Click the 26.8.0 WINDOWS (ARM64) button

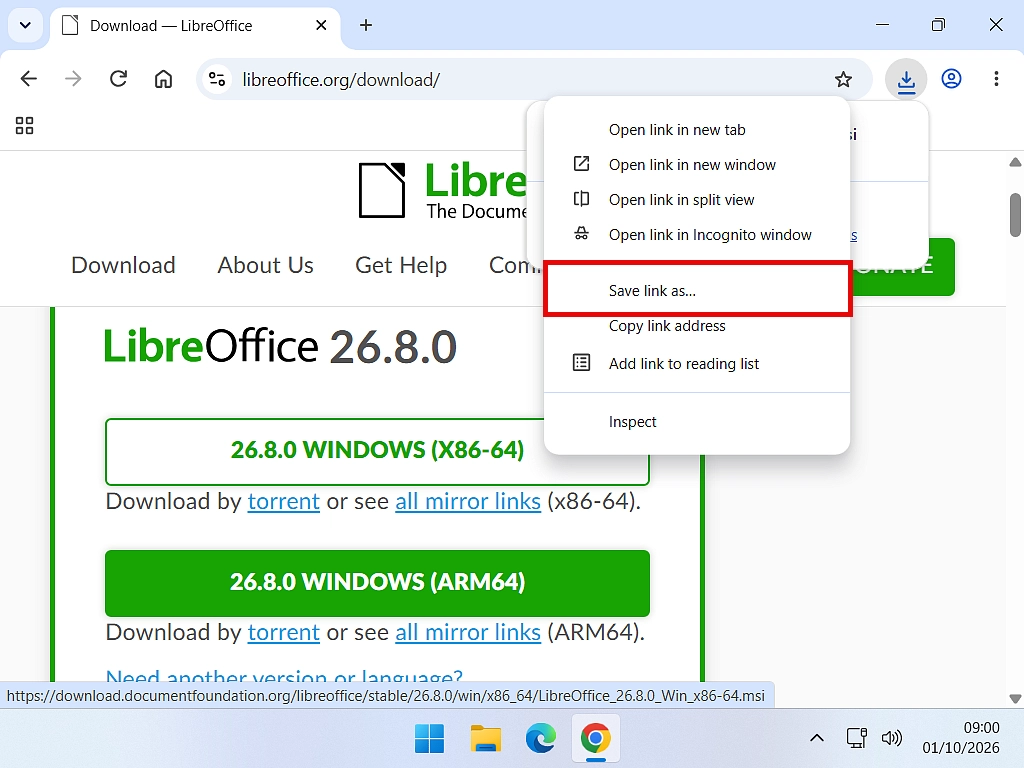pyautogui.click(x=377, y=583)
